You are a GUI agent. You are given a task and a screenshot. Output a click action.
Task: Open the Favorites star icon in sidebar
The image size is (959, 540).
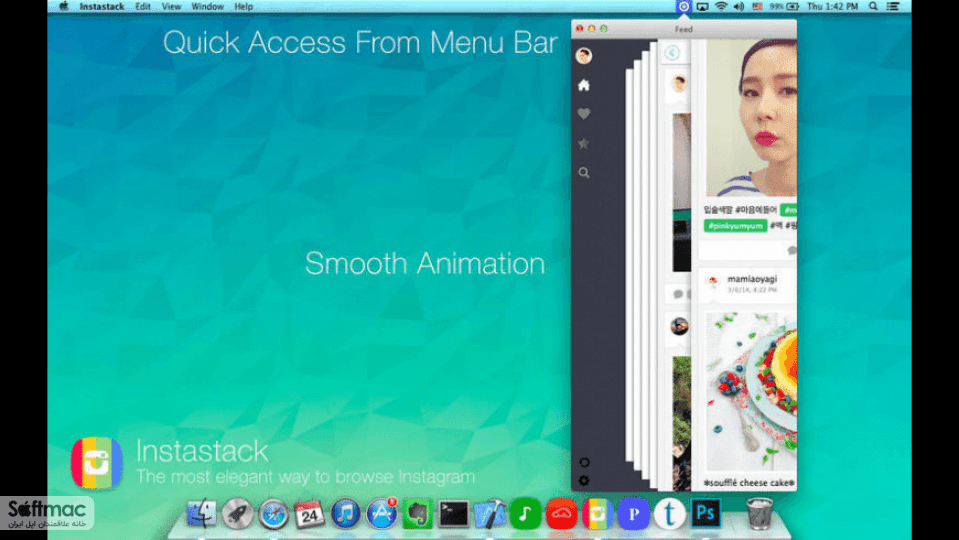point(583,143)
